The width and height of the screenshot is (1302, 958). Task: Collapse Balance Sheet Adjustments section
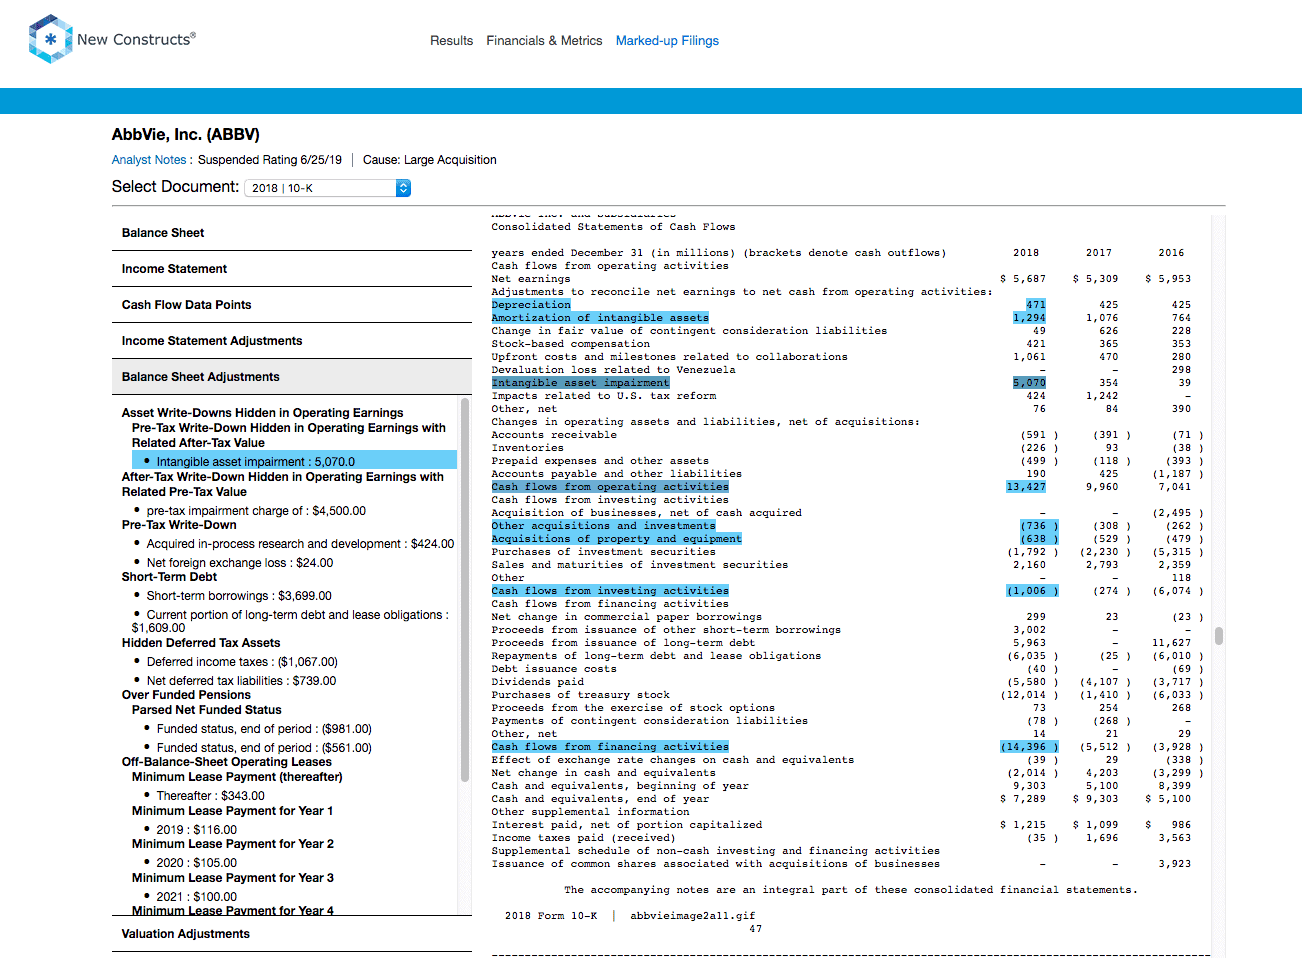pos(292,377)
